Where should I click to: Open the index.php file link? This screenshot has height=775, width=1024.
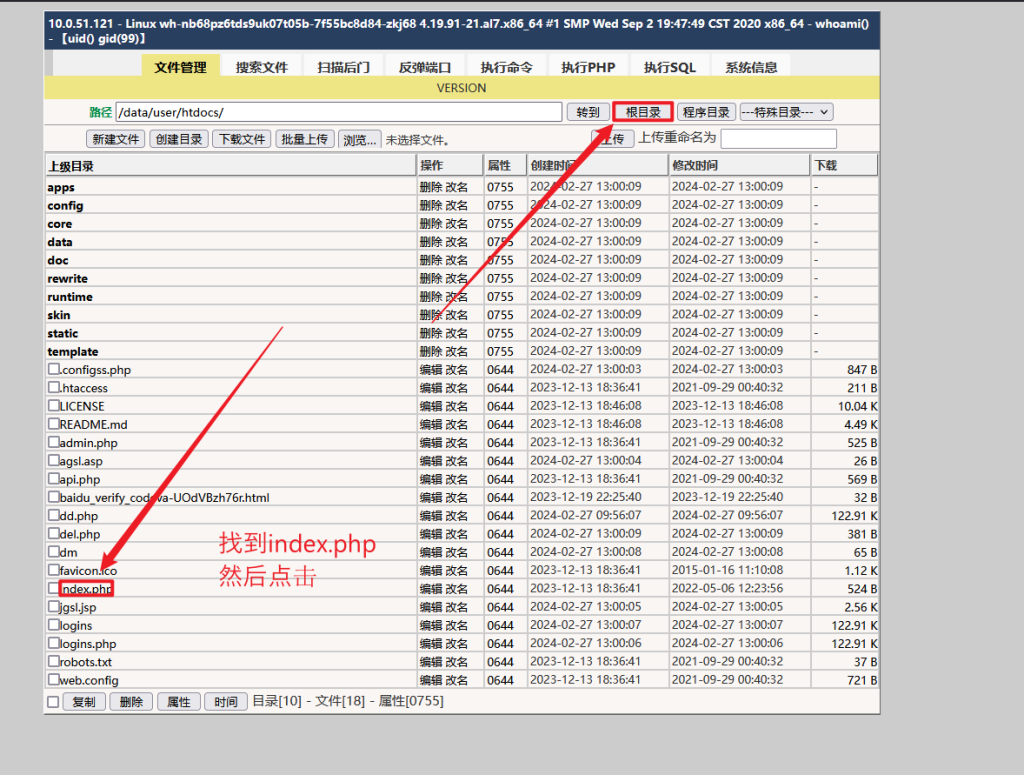(87, 589)
